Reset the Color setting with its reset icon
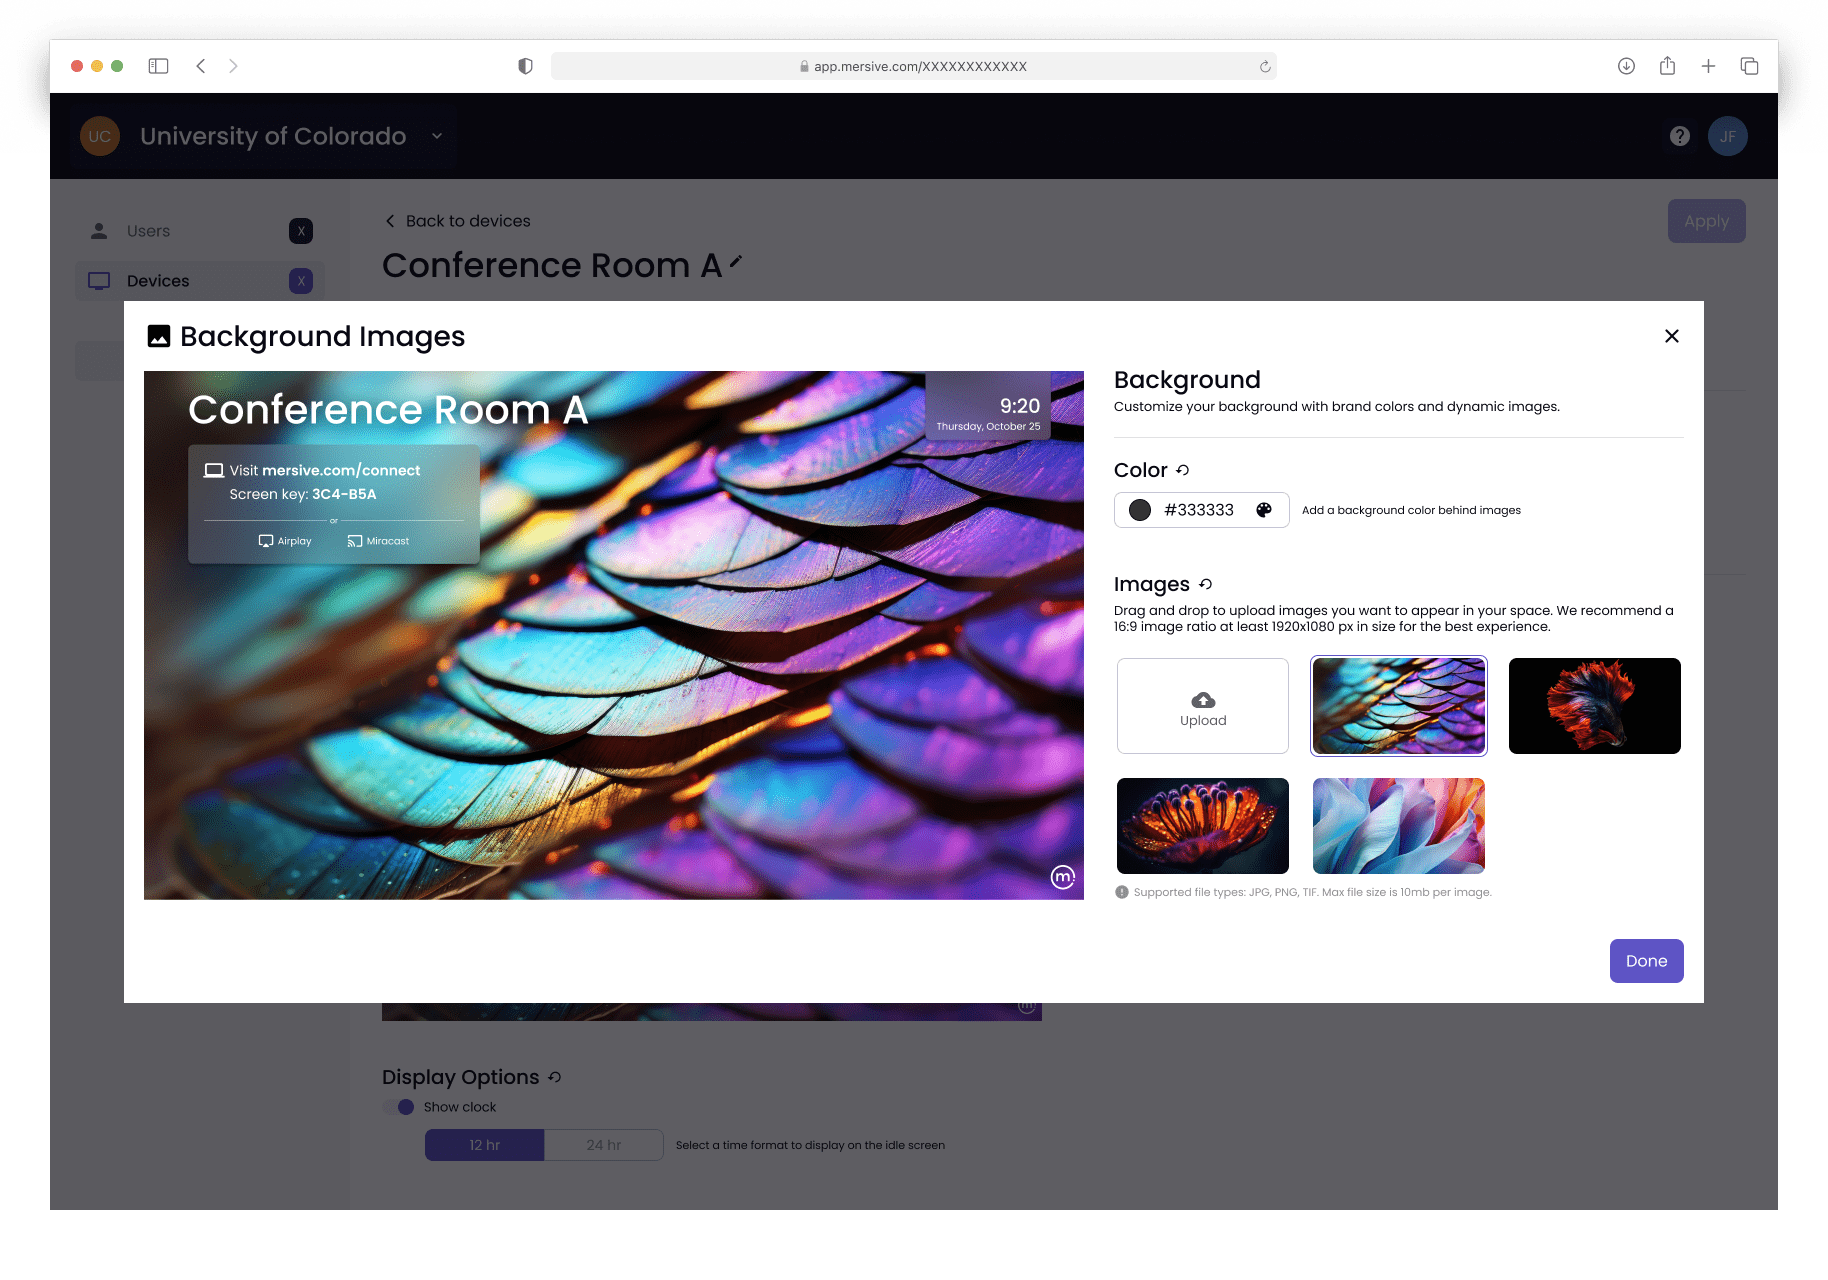 pos(1184,469)
